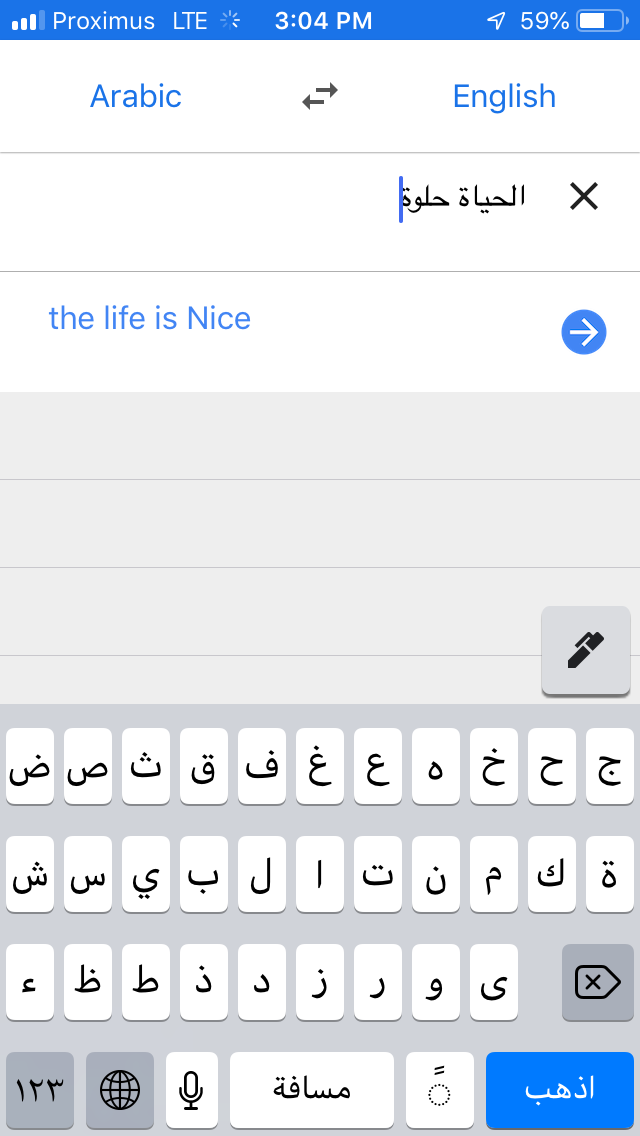The height and width of the screenshot is (1136, 640).
Task: Open full translation with blue arrow
Action: [x=584, y=332]
